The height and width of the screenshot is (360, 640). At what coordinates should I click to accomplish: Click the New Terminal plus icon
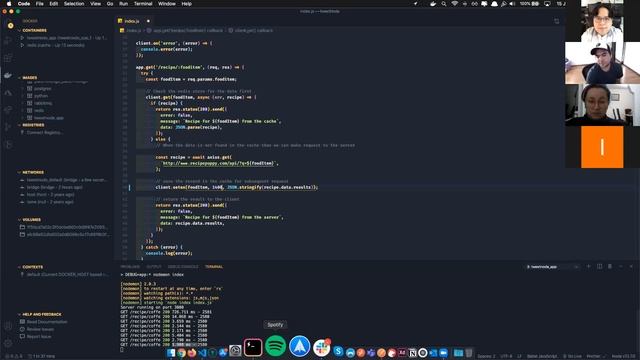point(589,267)
